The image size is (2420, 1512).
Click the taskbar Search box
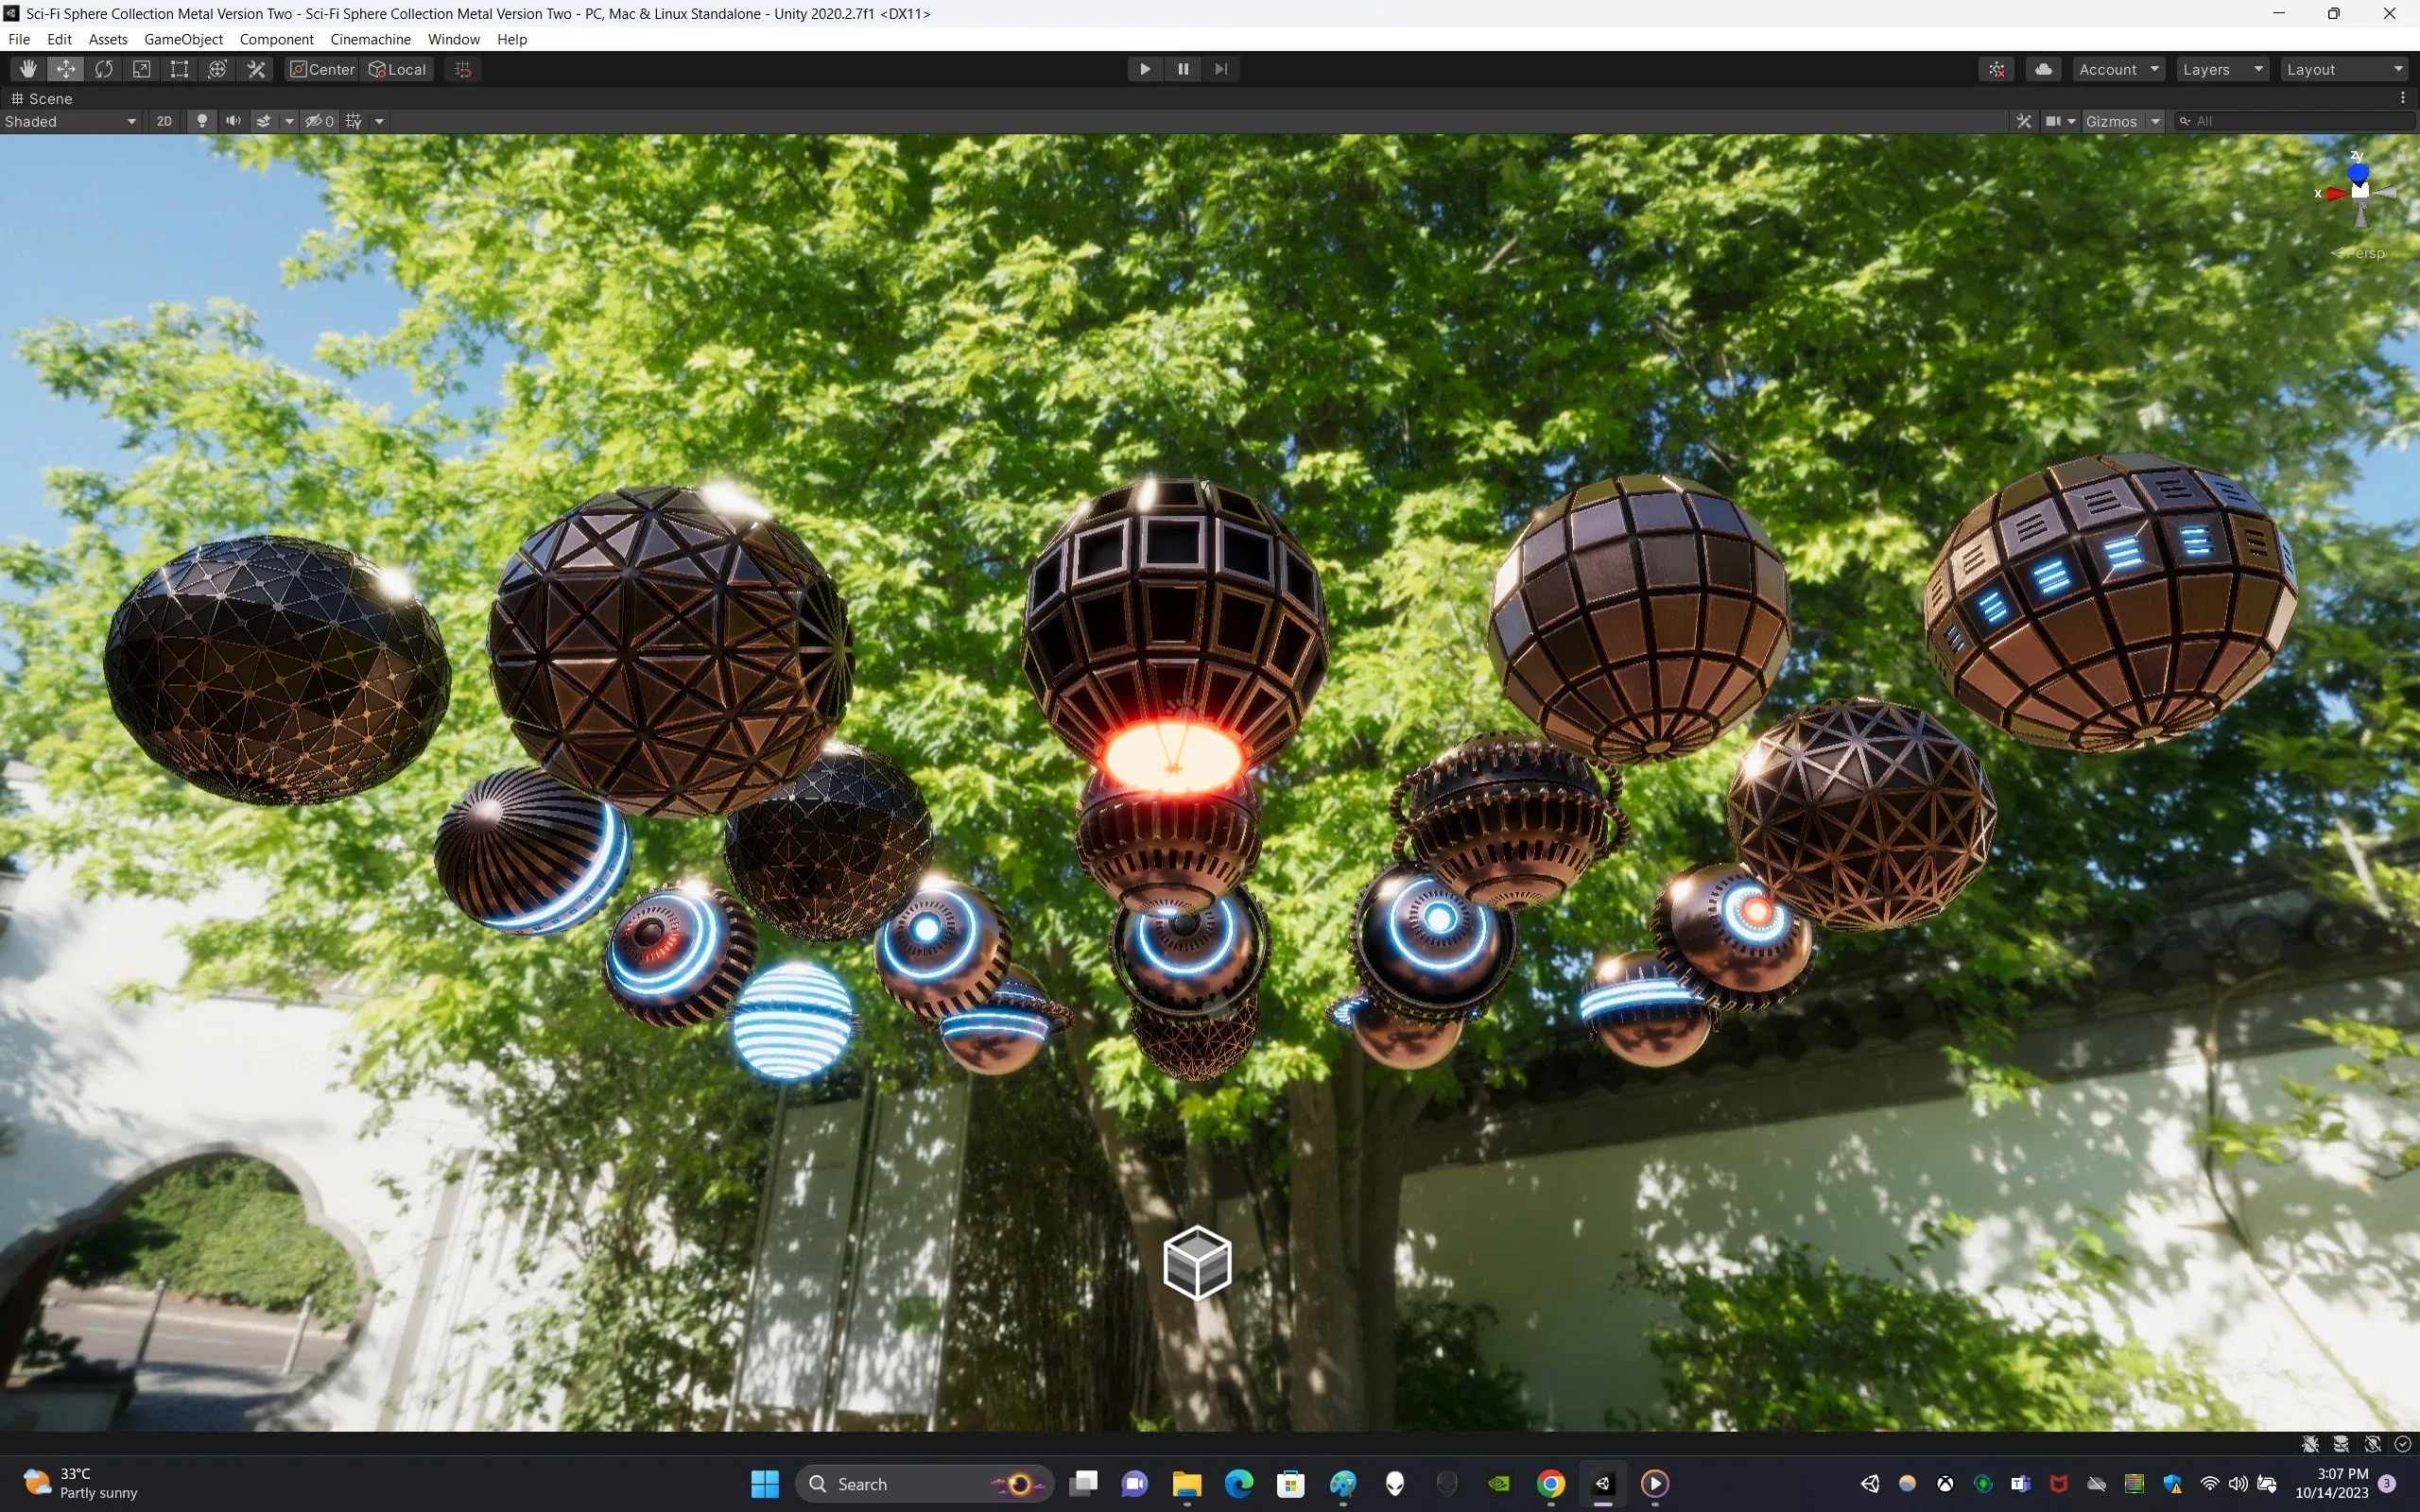[x=925, y=1483]
